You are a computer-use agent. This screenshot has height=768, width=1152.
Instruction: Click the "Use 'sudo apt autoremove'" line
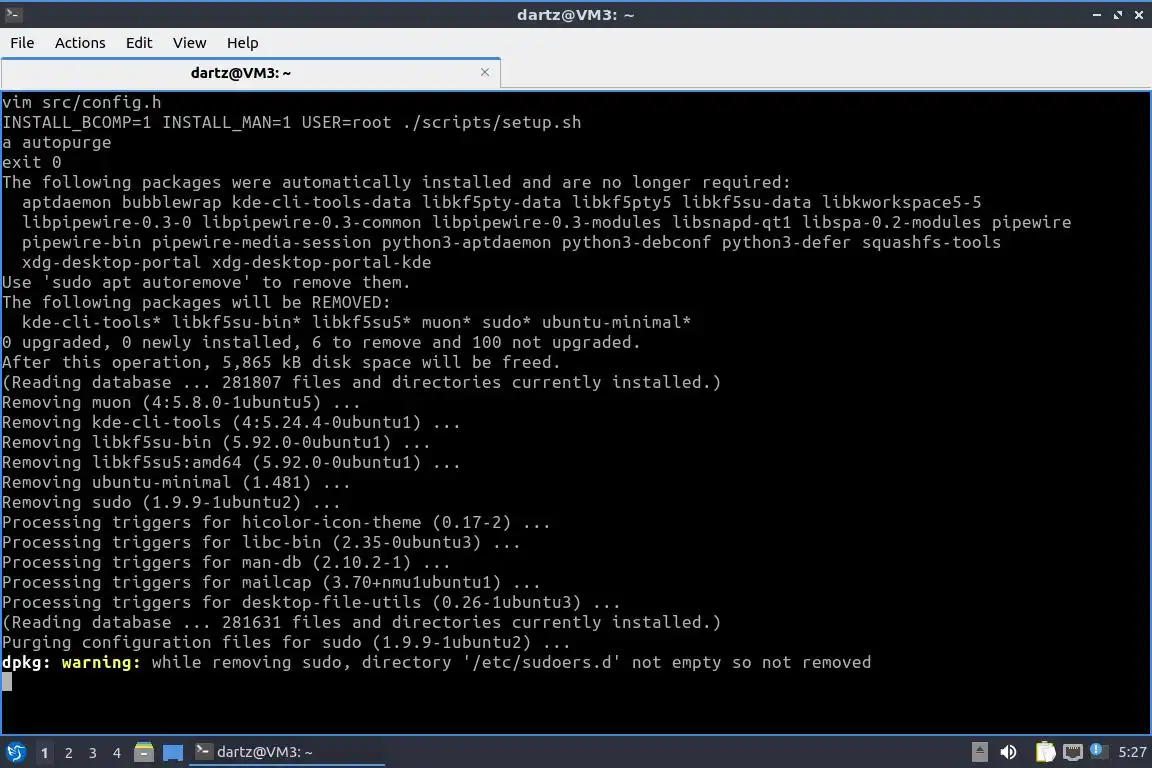(206, 282)
